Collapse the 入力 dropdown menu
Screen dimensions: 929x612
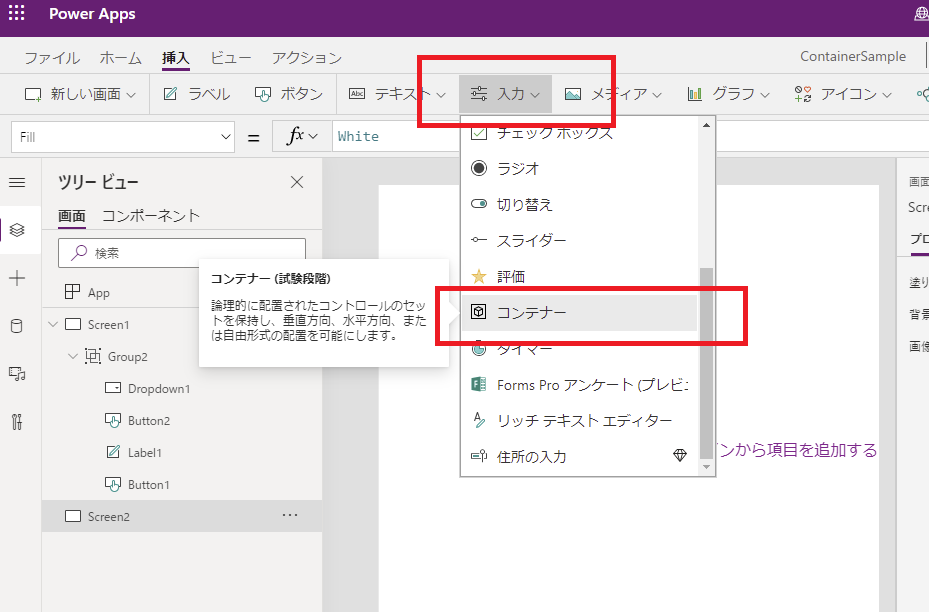click(505, 94)
